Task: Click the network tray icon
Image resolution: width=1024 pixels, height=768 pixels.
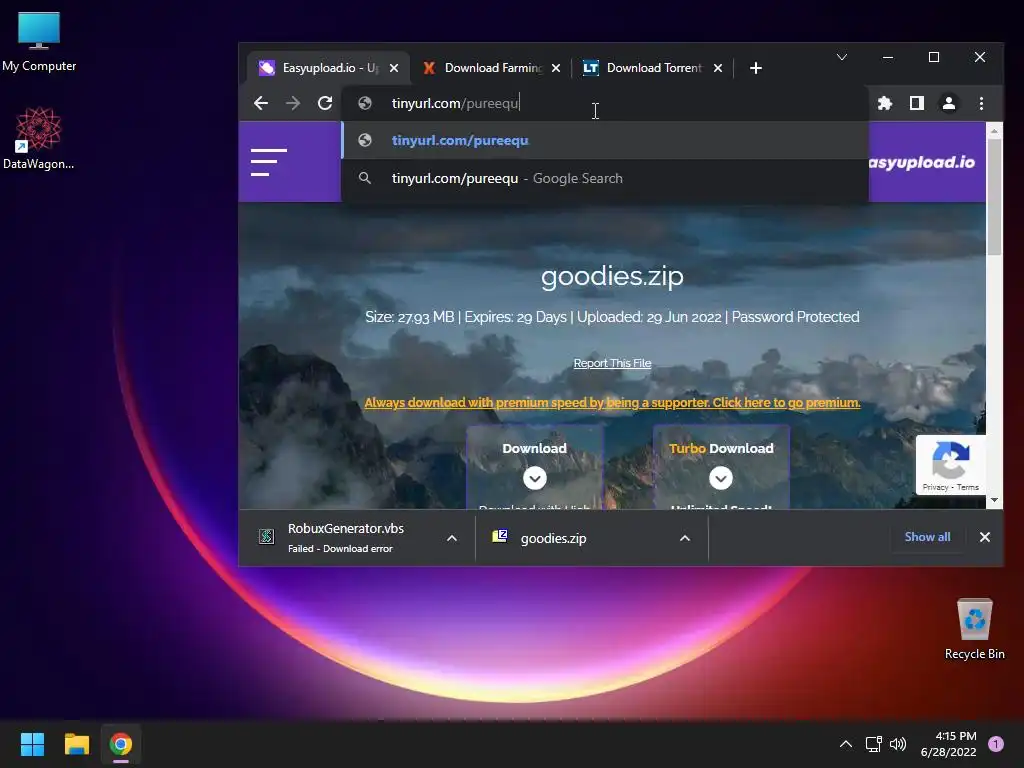Action: point(873,744)
